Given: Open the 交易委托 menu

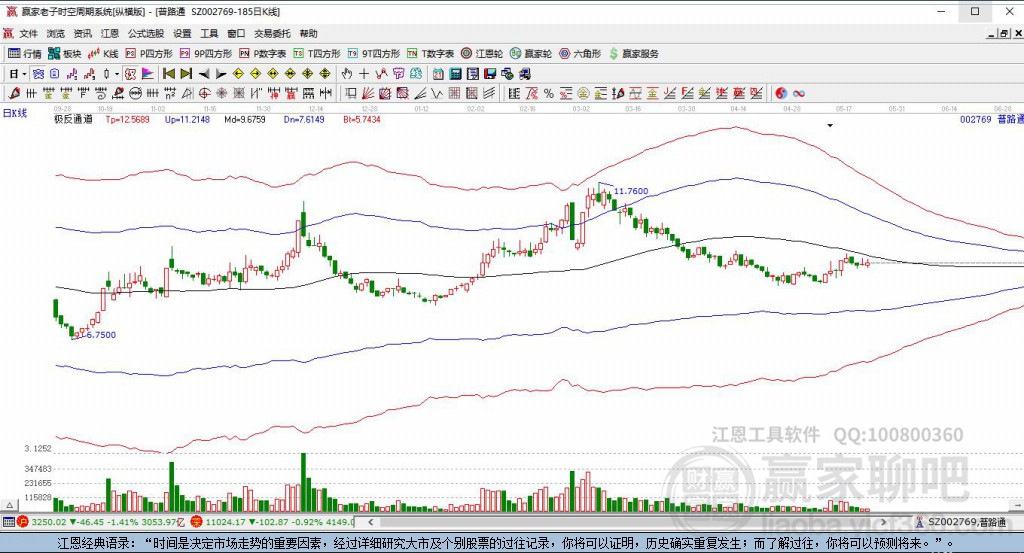Looking at the screenshot, I should 272,33.
